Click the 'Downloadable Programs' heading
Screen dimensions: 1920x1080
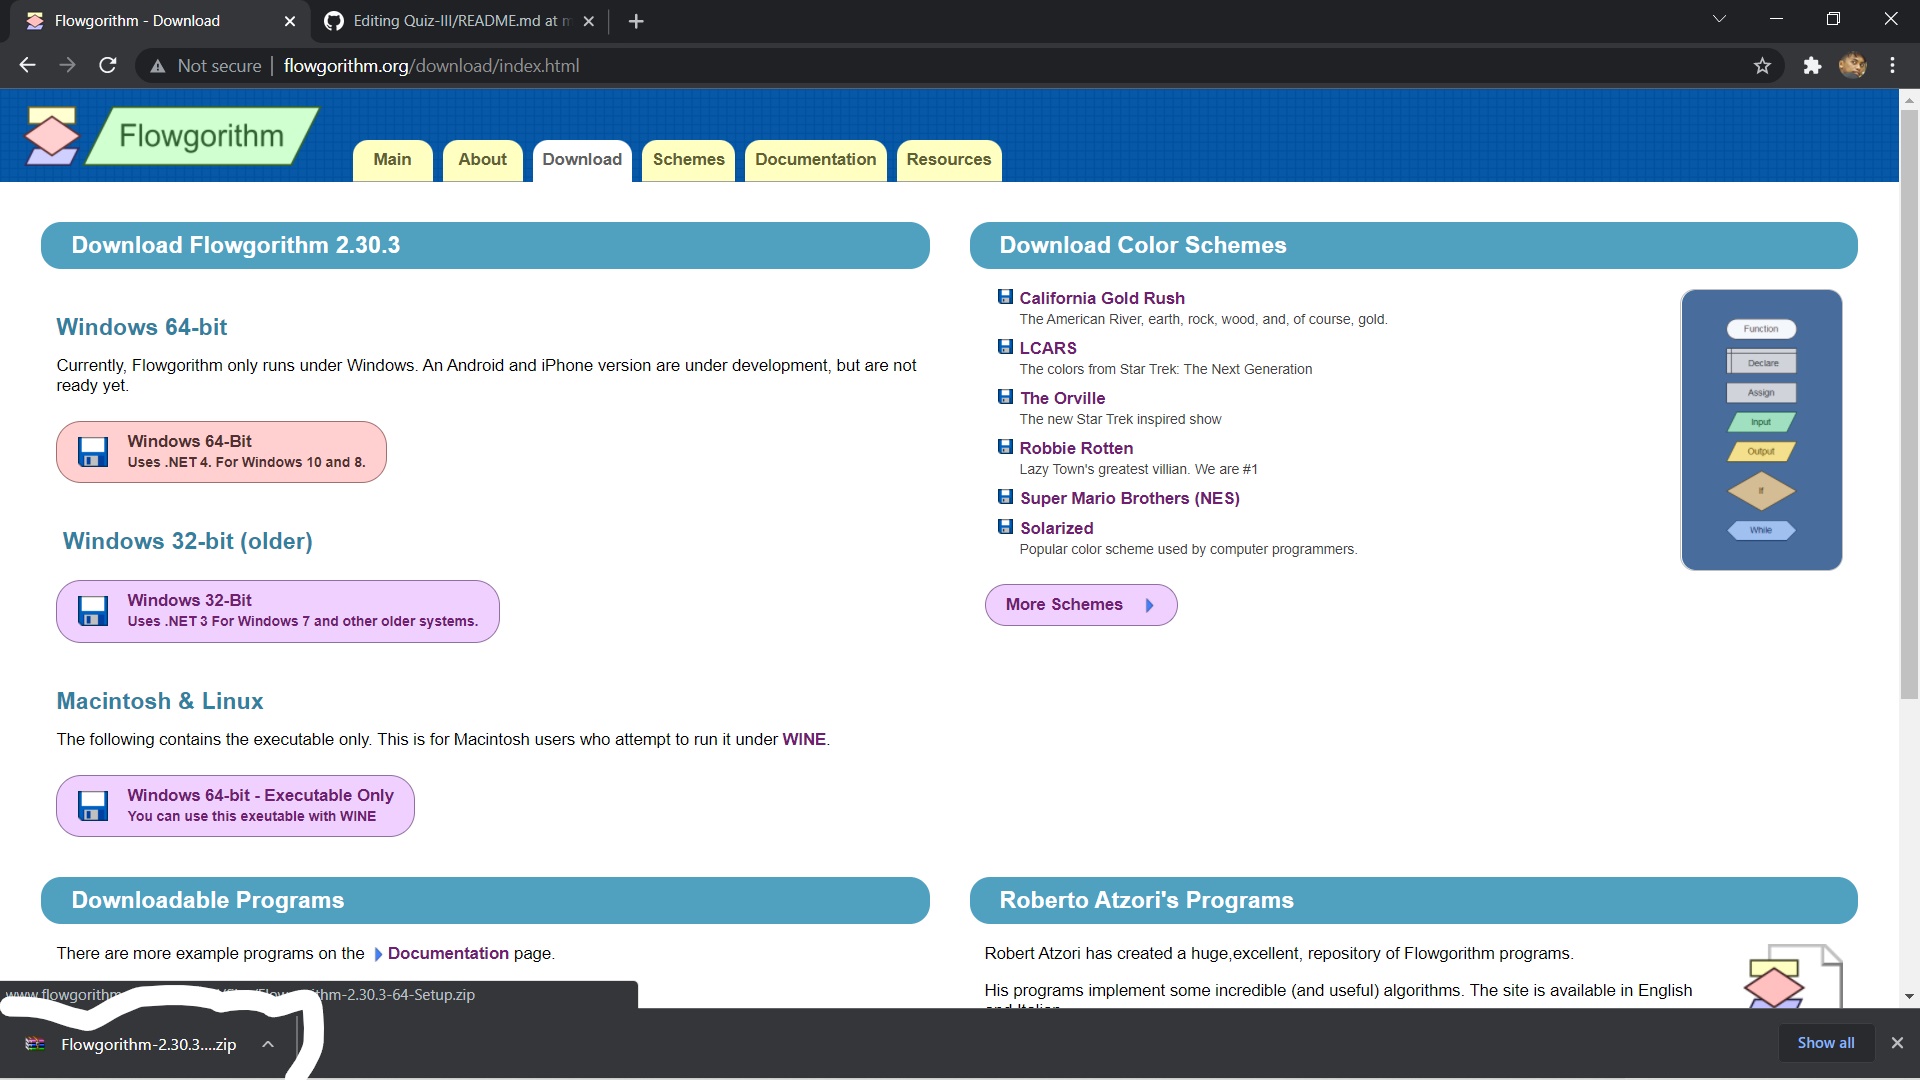207,900
